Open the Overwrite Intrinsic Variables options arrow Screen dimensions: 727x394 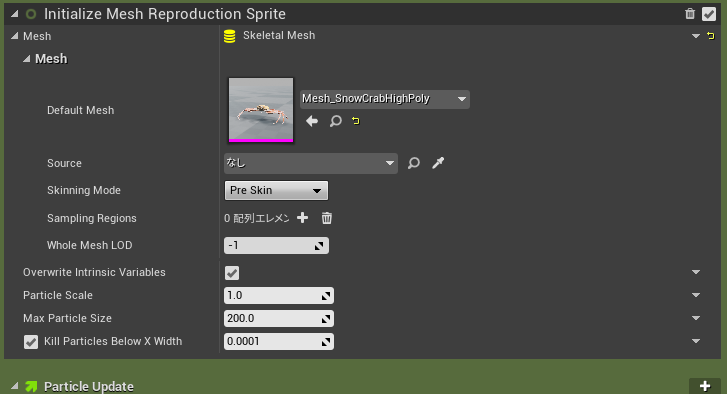(x=695, y=272)
